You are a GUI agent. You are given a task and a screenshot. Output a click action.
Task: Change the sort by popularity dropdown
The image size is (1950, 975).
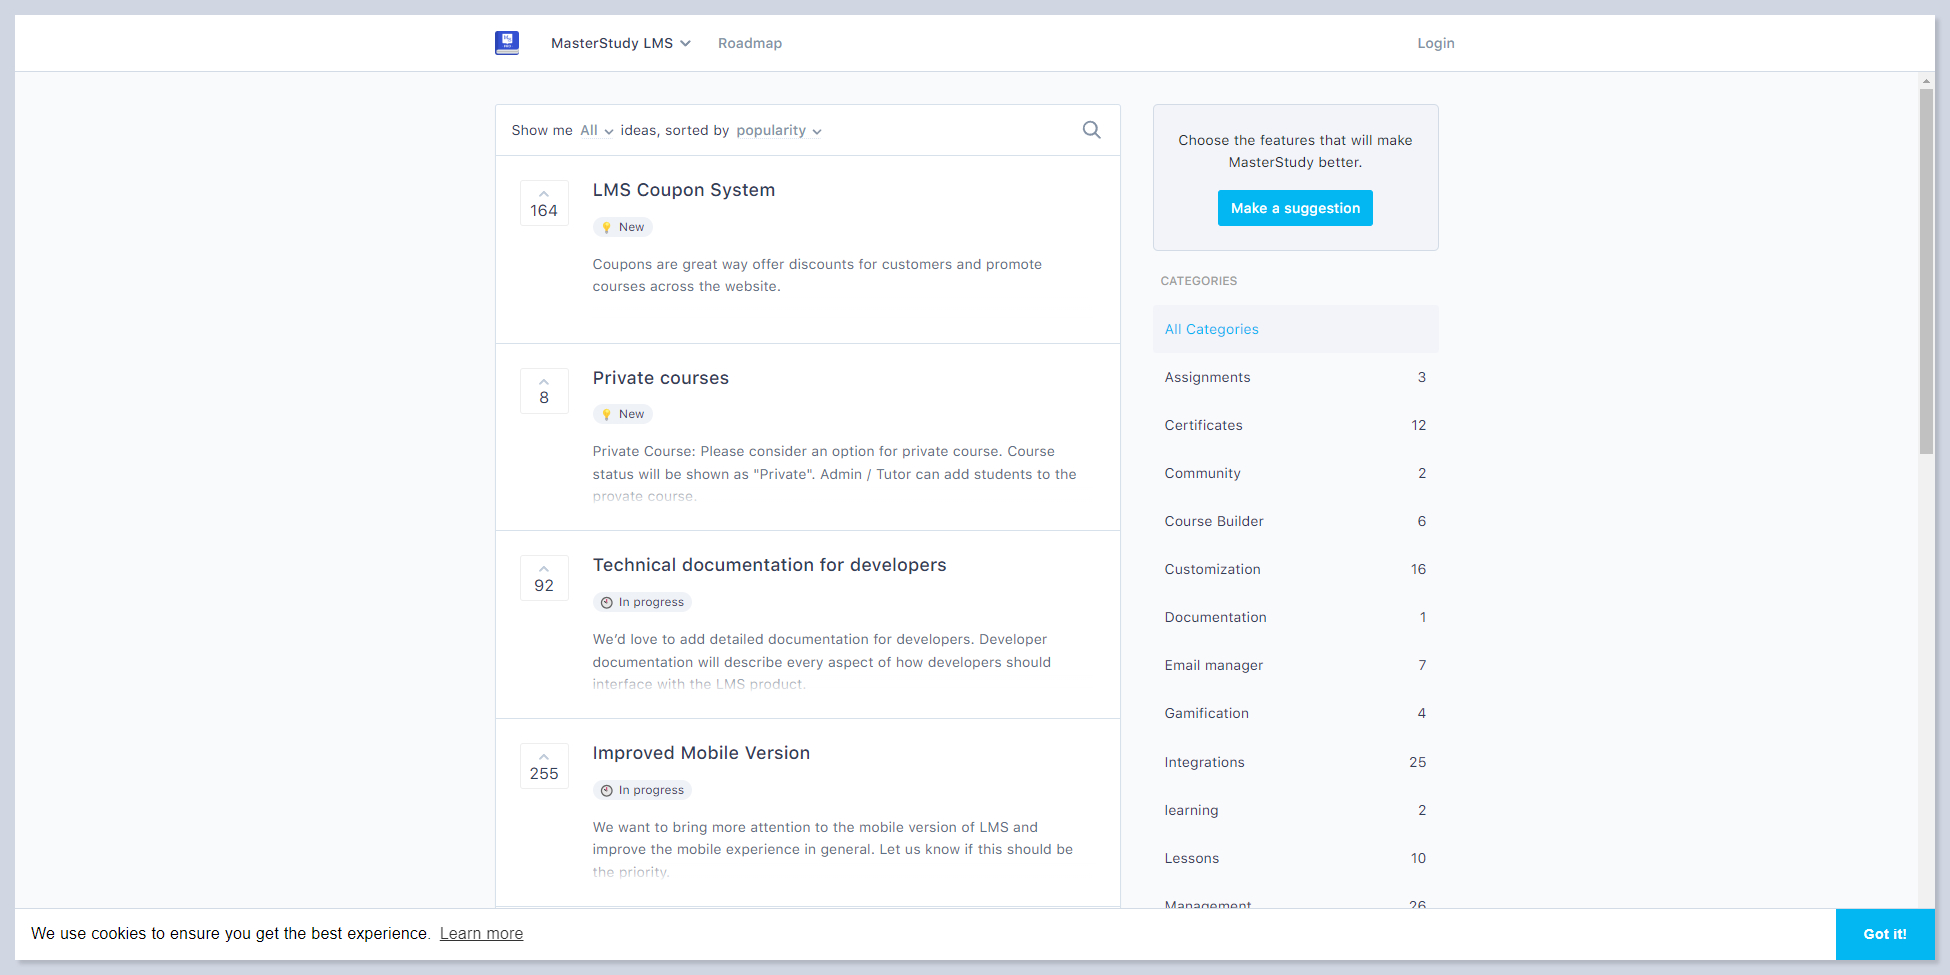pyautogui.click(x=778, y=131)
